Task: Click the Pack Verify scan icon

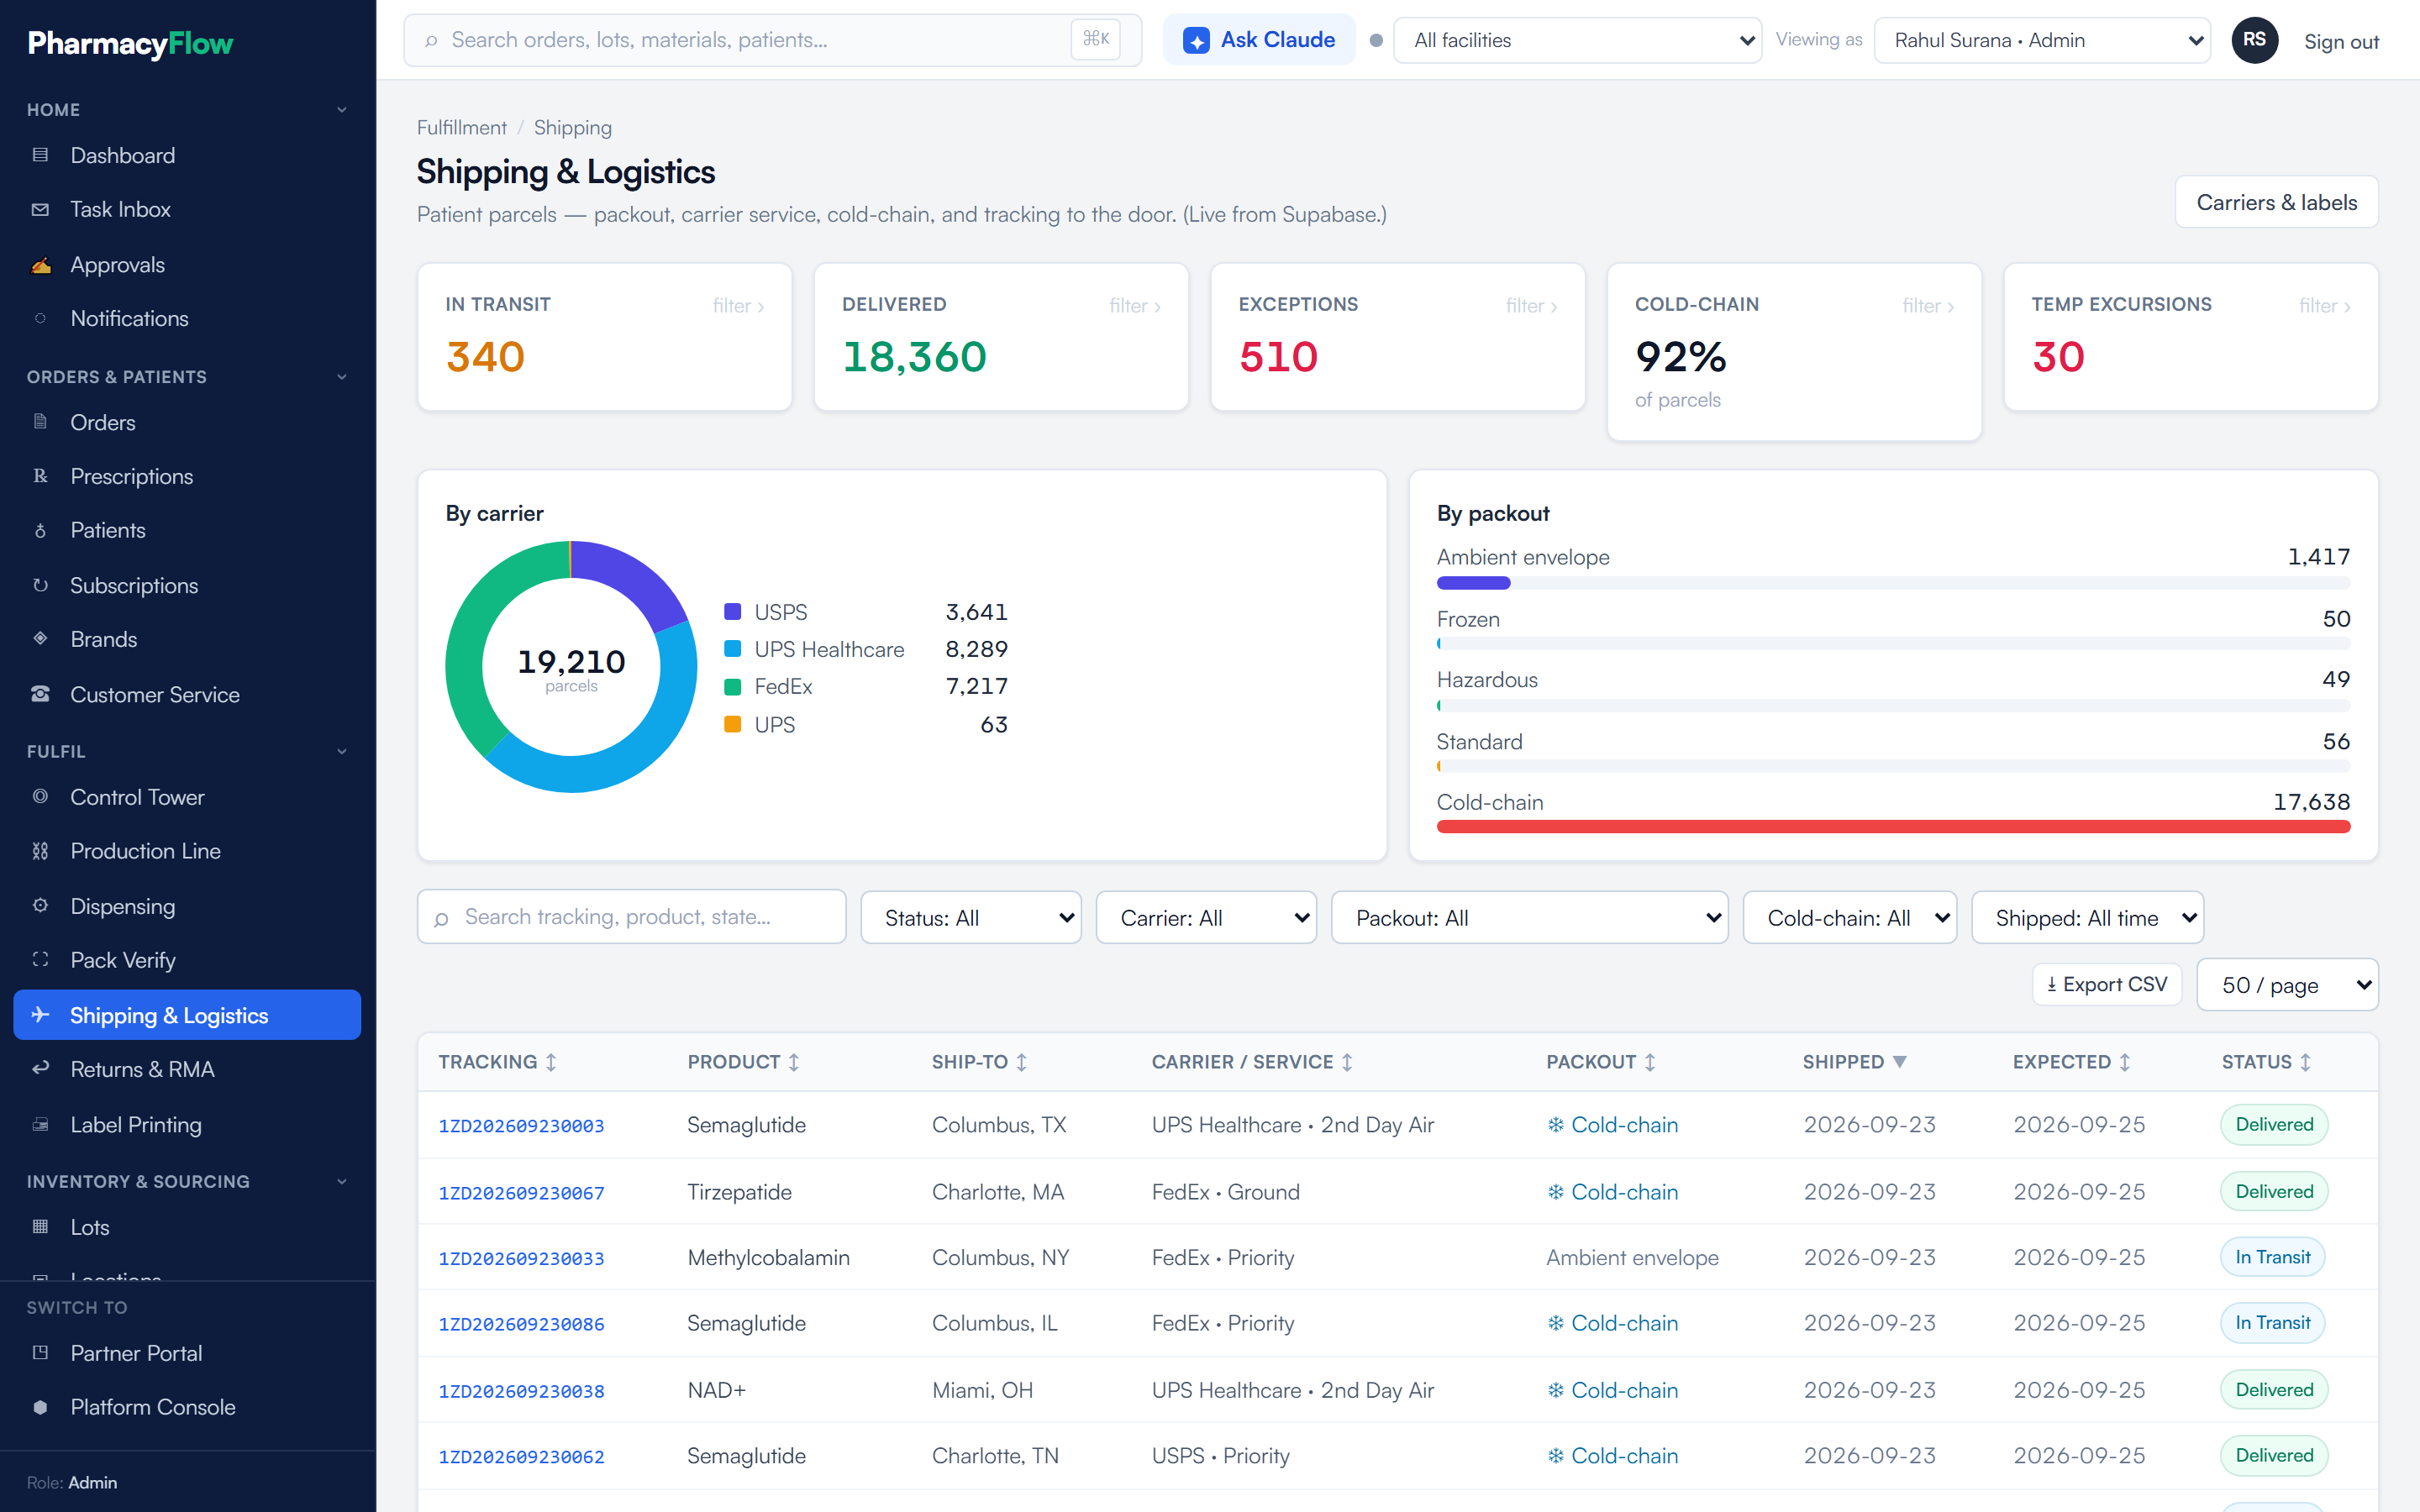Action: [40, 960]
